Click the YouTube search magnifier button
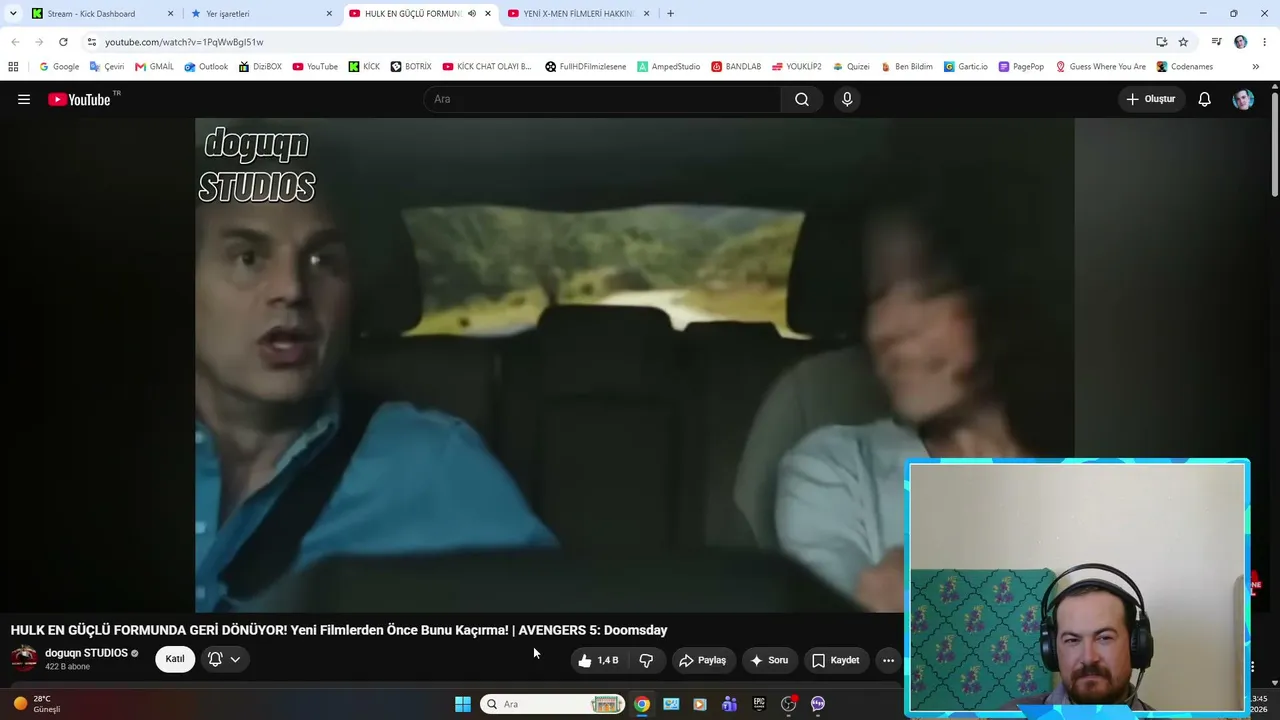The image size is (1280, 720). (x=802, y=99)
